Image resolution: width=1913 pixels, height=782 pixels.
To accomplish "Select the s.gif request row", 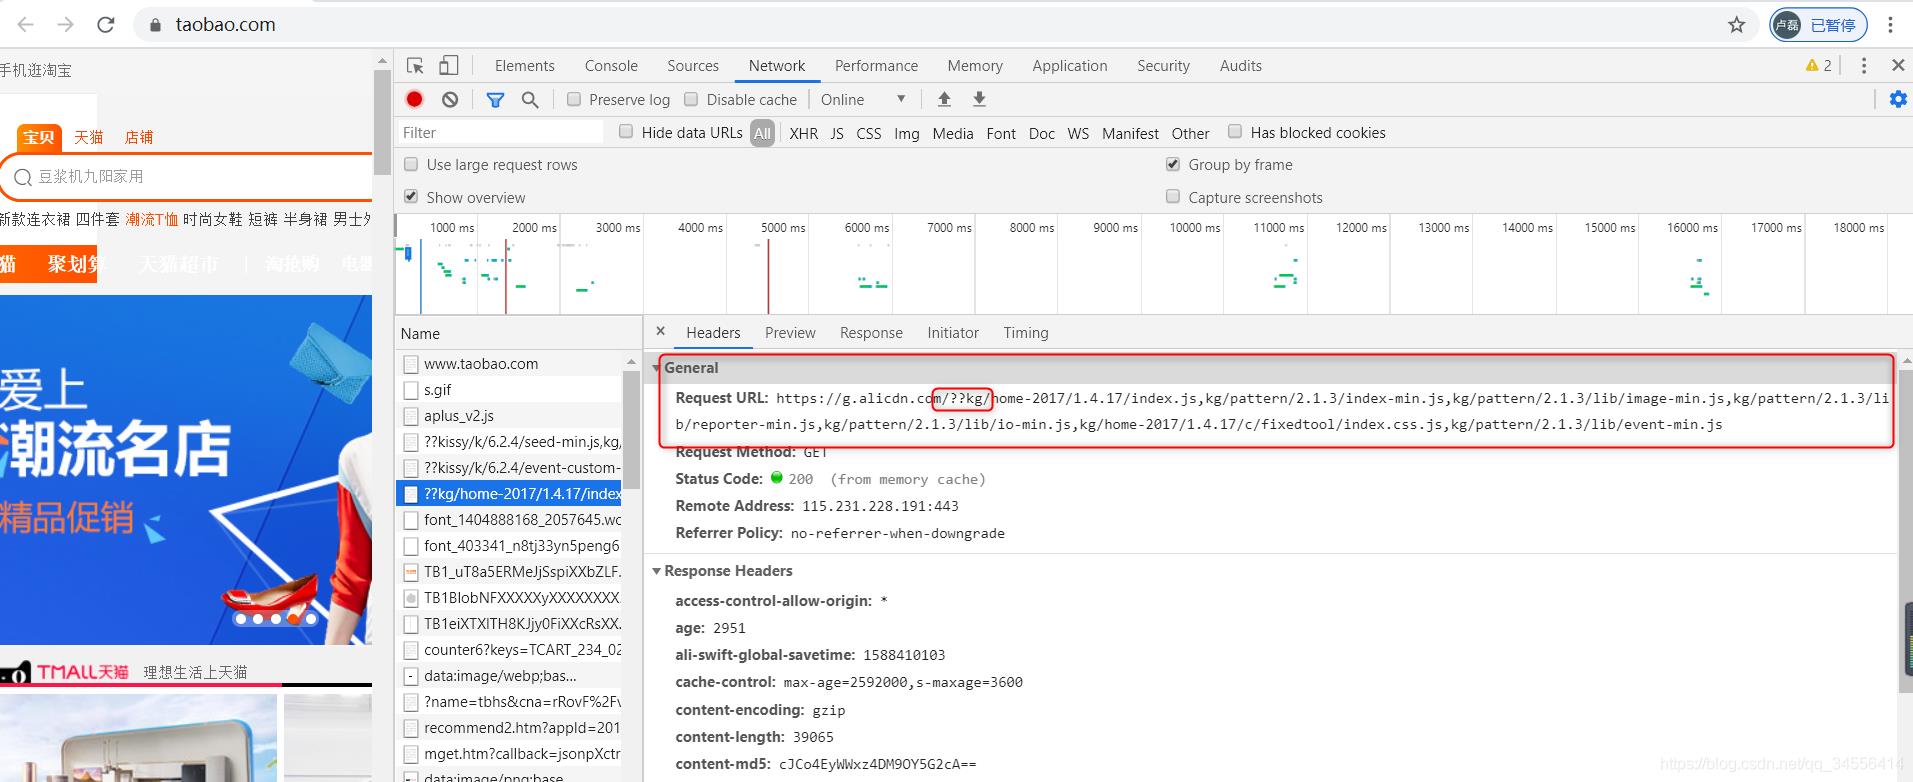I will (509, 390).
